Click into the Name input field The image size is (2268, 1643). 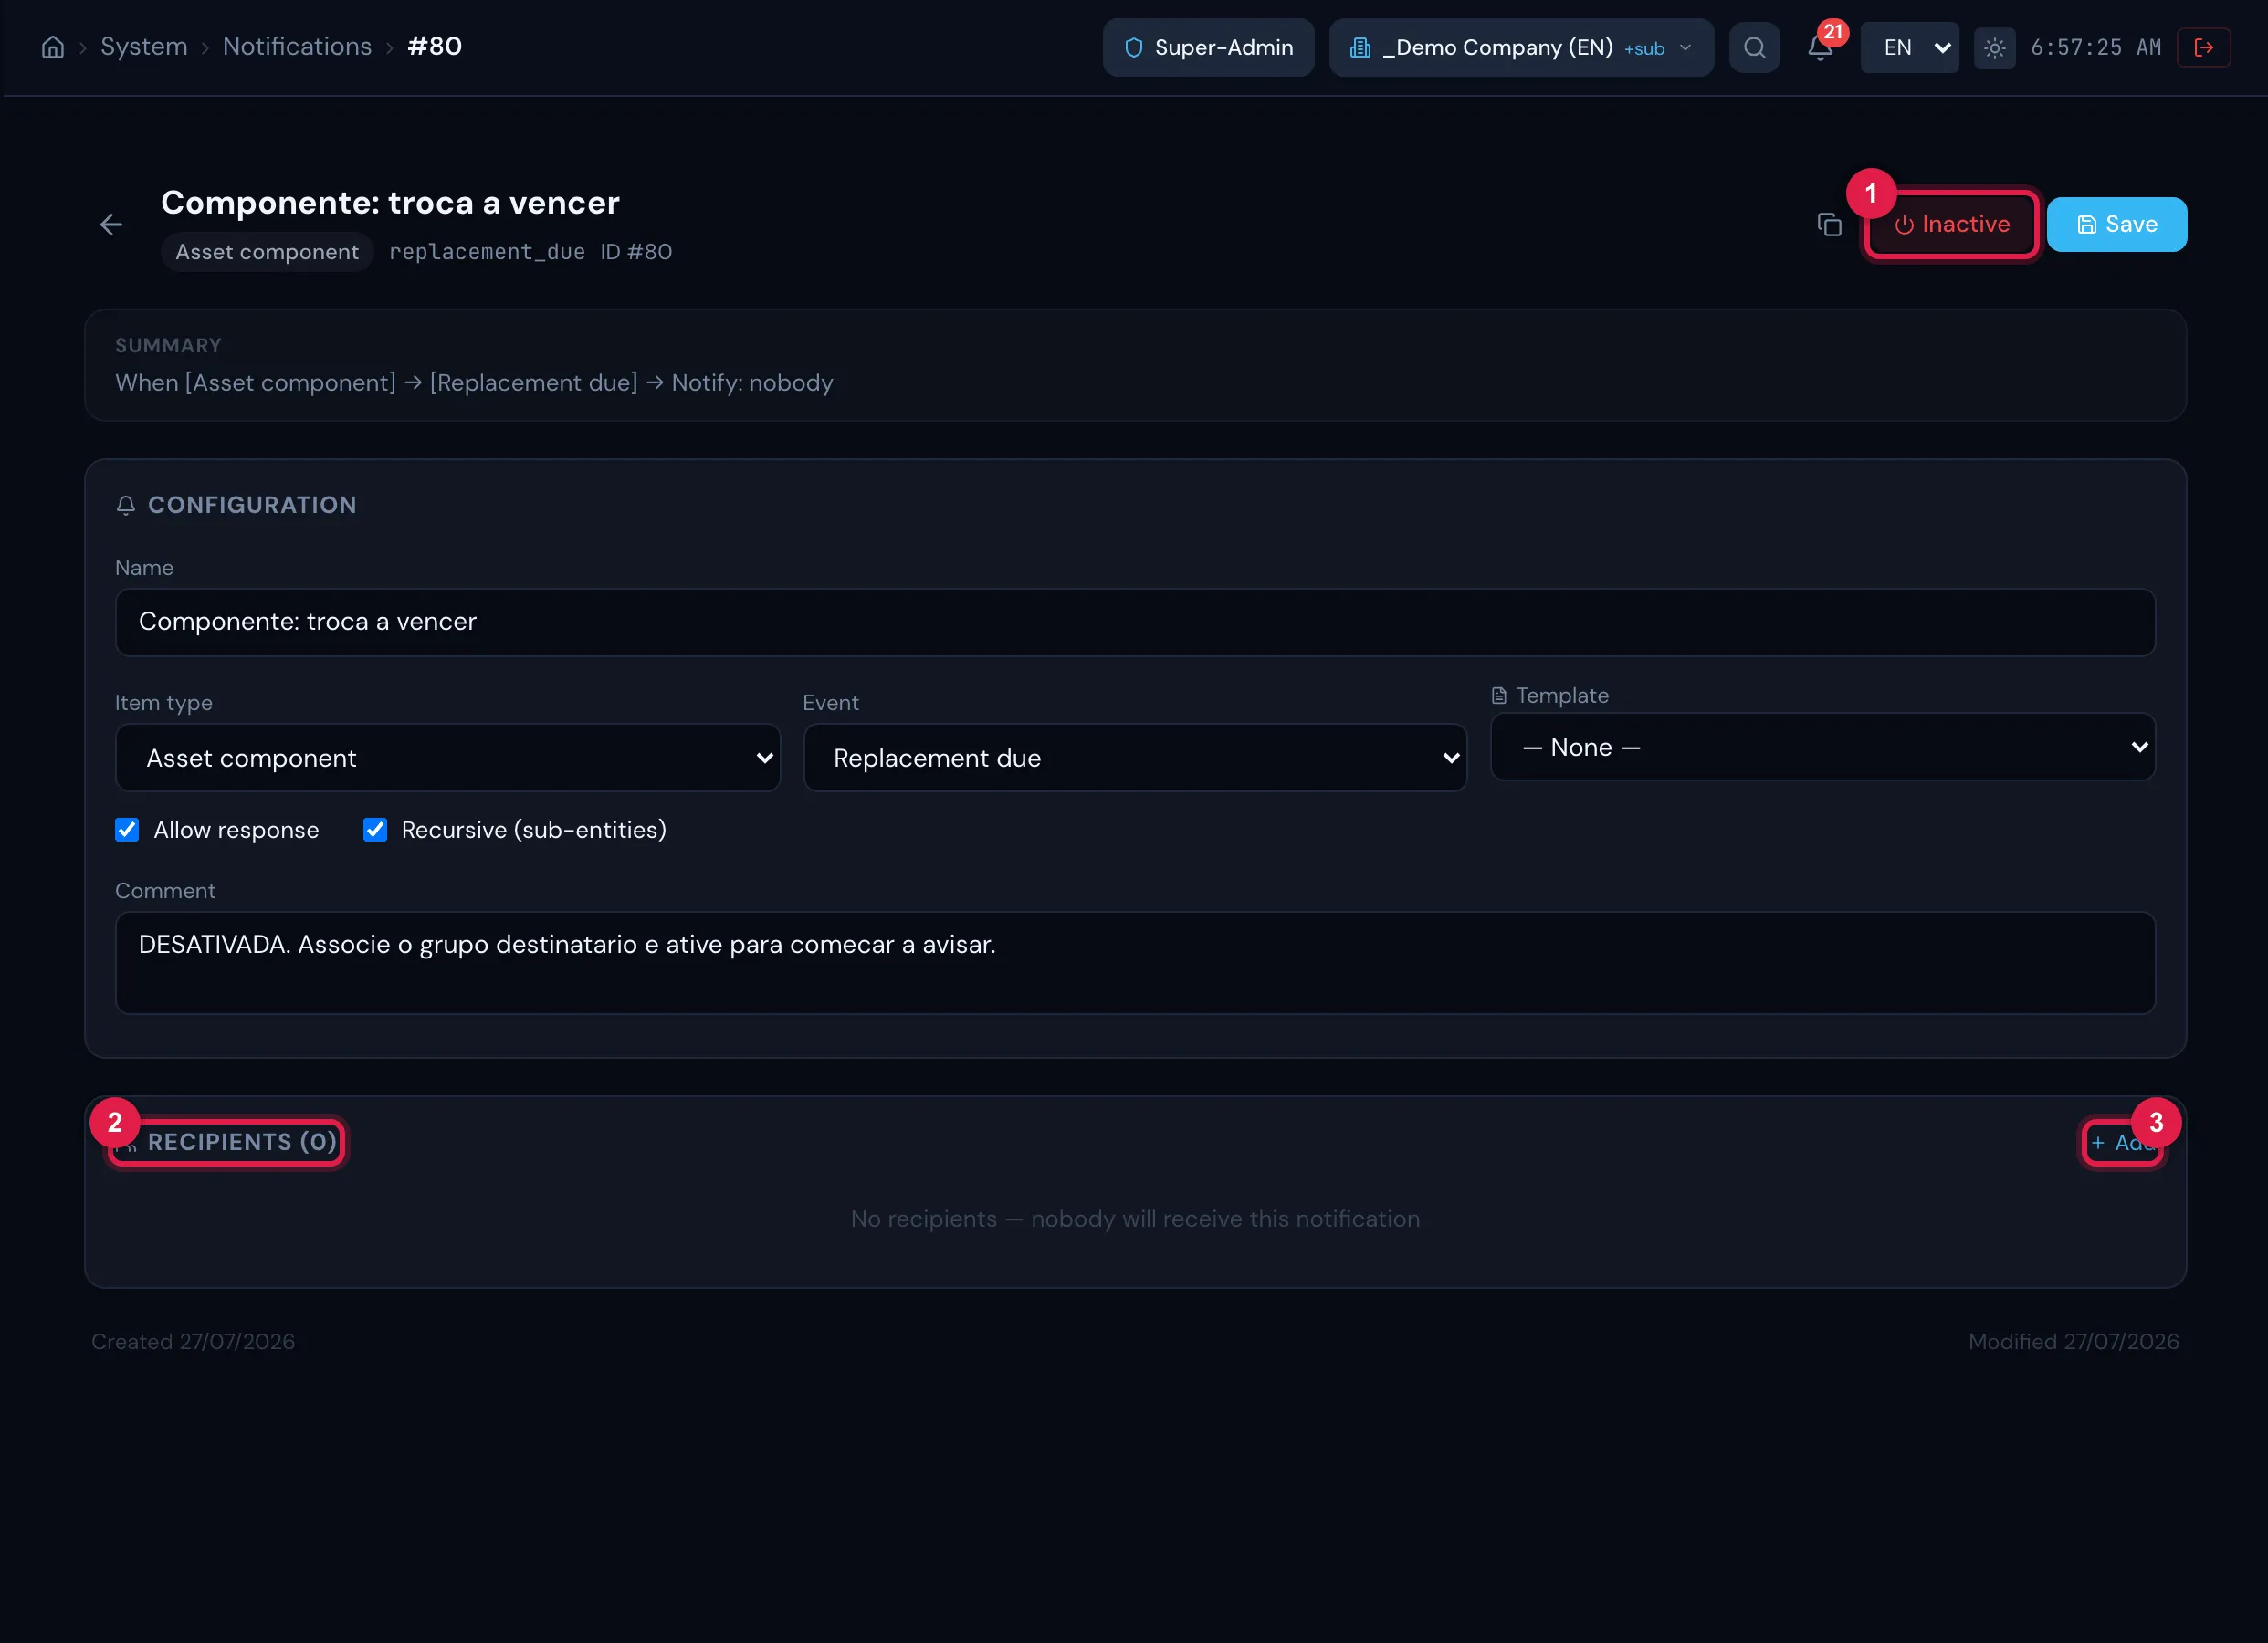coord(1135,622)
